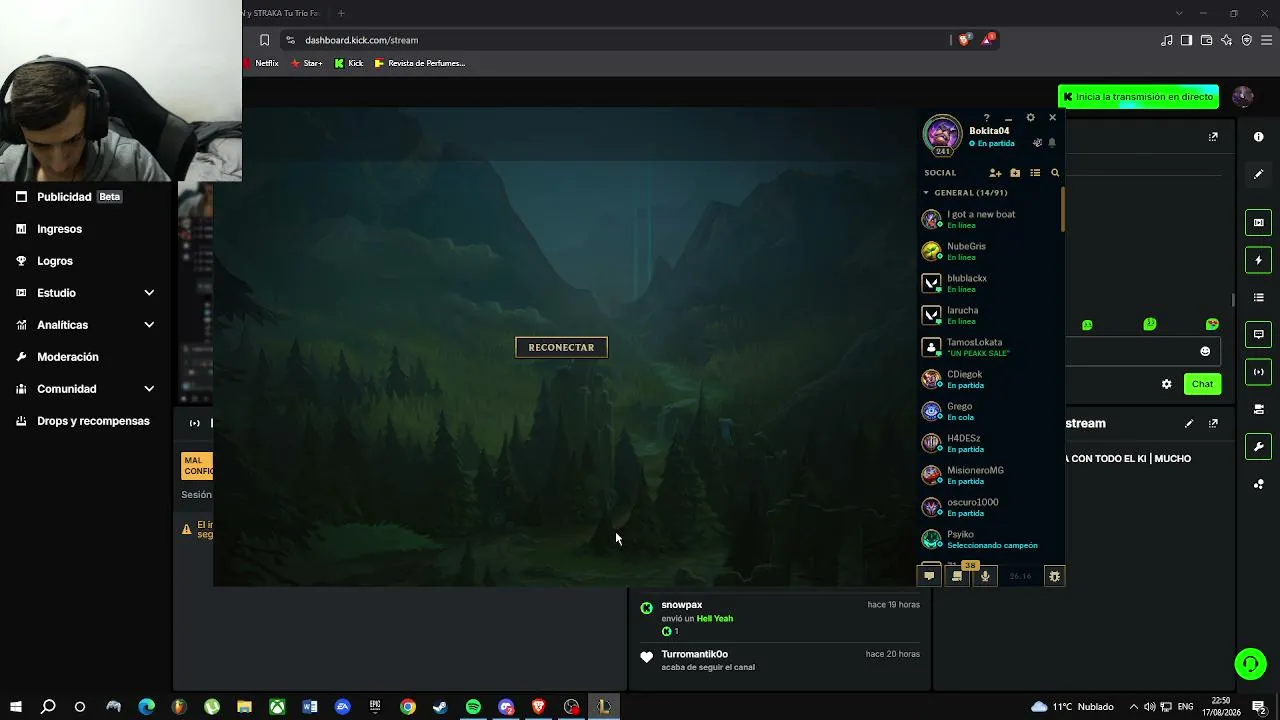Open the League client help question mark
1280x720 pixels.
click(986, 118)
